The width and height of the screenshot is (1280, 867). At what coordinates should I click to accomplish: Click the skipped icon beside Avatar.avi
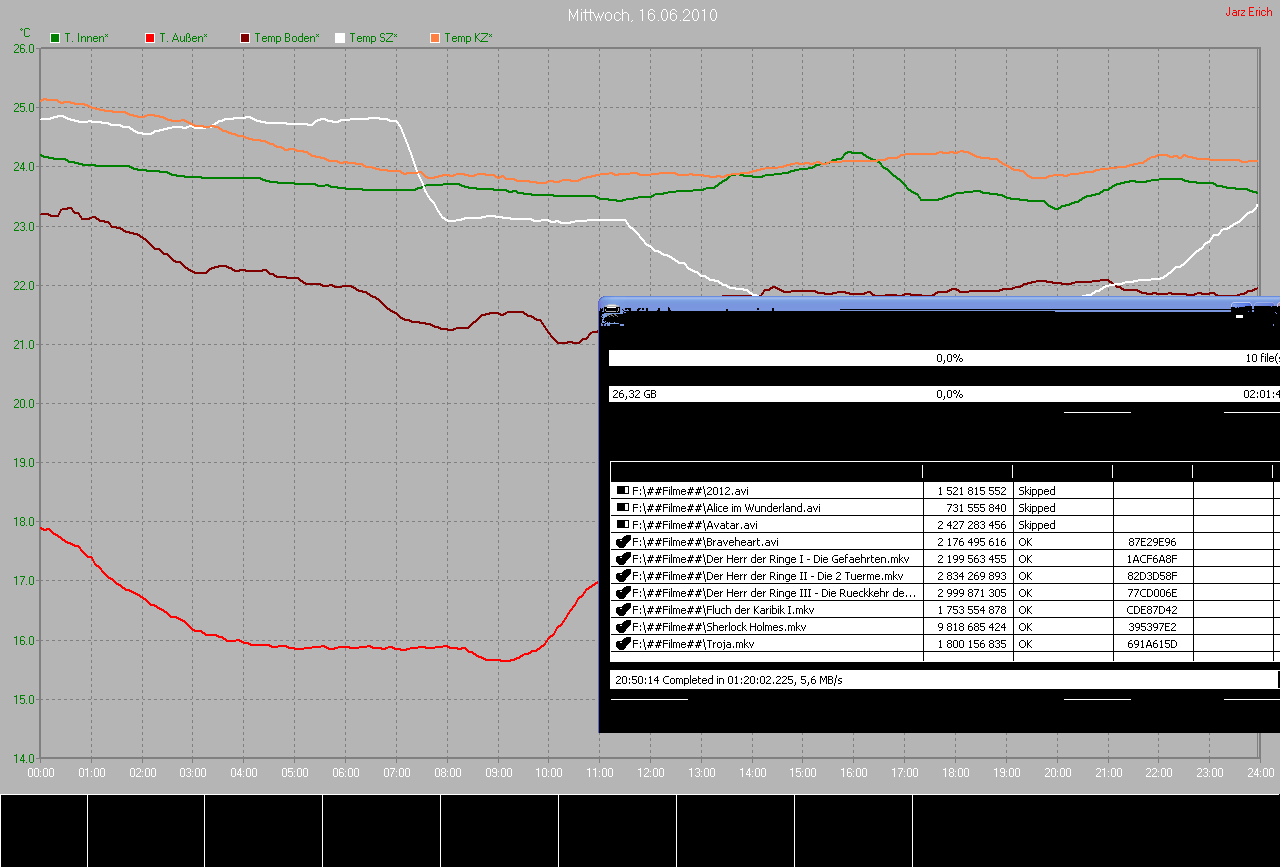pyautogui.click(x=623, y=525)
